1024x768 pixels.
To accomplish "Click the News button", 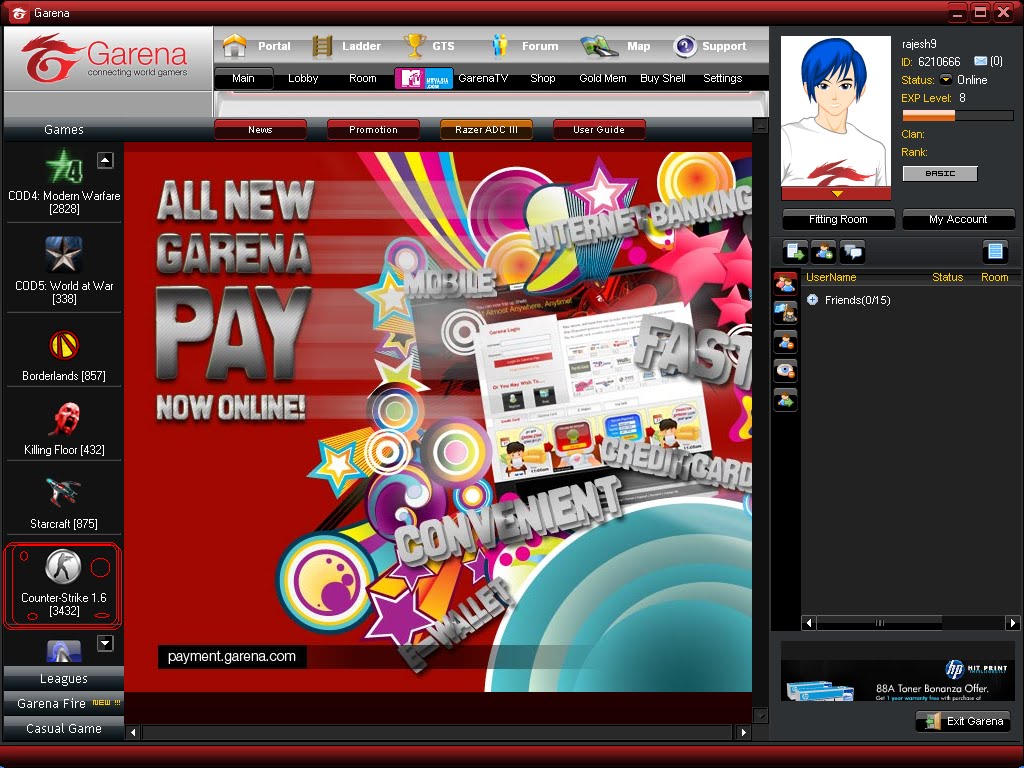I will [x=260, y=129].
